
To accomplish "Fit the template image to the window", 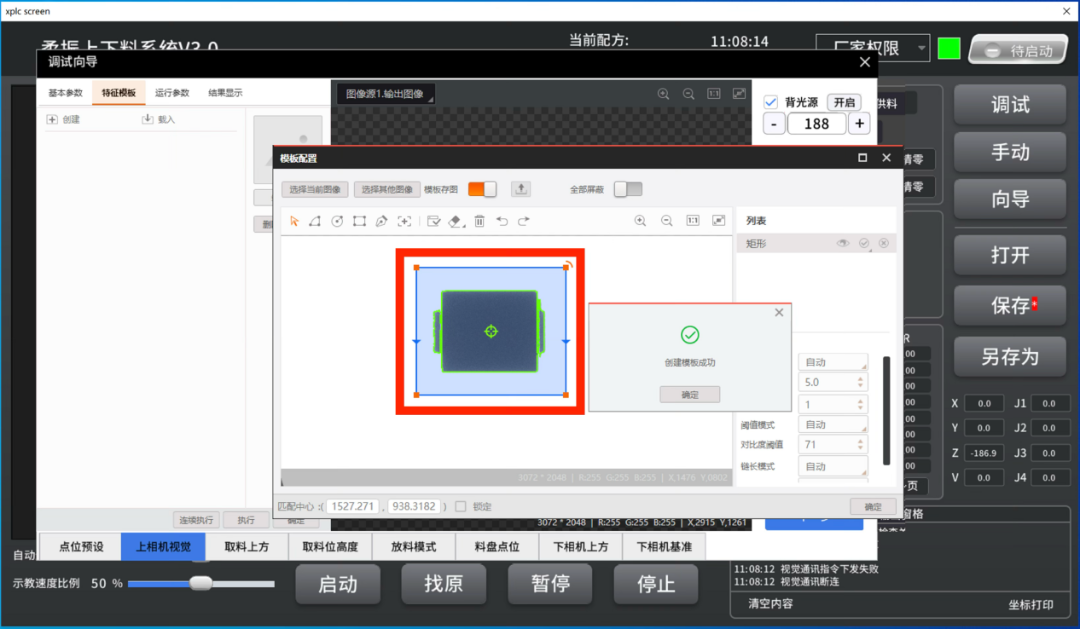I will point(718,220).
